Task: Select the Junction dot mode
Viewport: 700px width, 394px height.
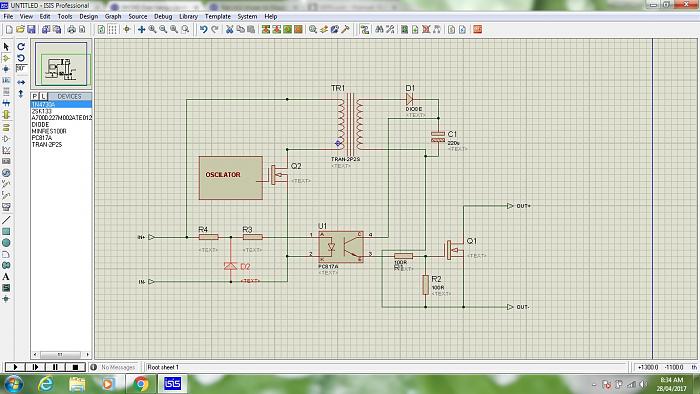Action: (x=6, y=69)
